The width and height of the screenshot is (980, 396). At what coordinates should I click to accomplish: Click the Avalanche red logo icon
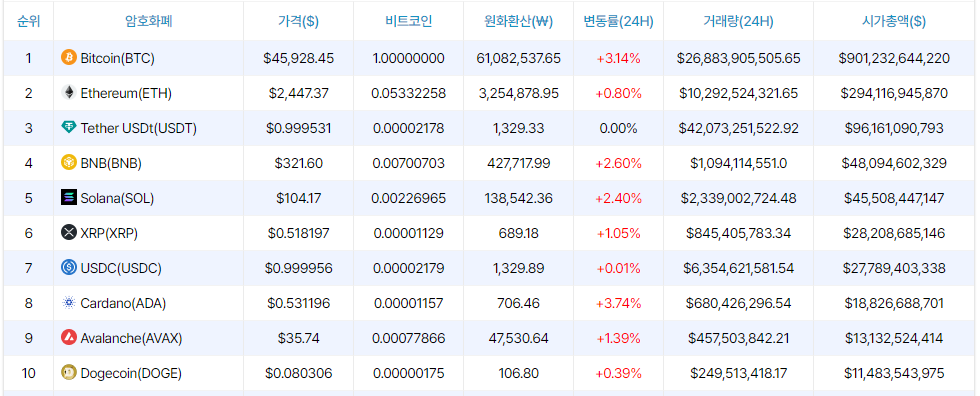coord(69,338)
